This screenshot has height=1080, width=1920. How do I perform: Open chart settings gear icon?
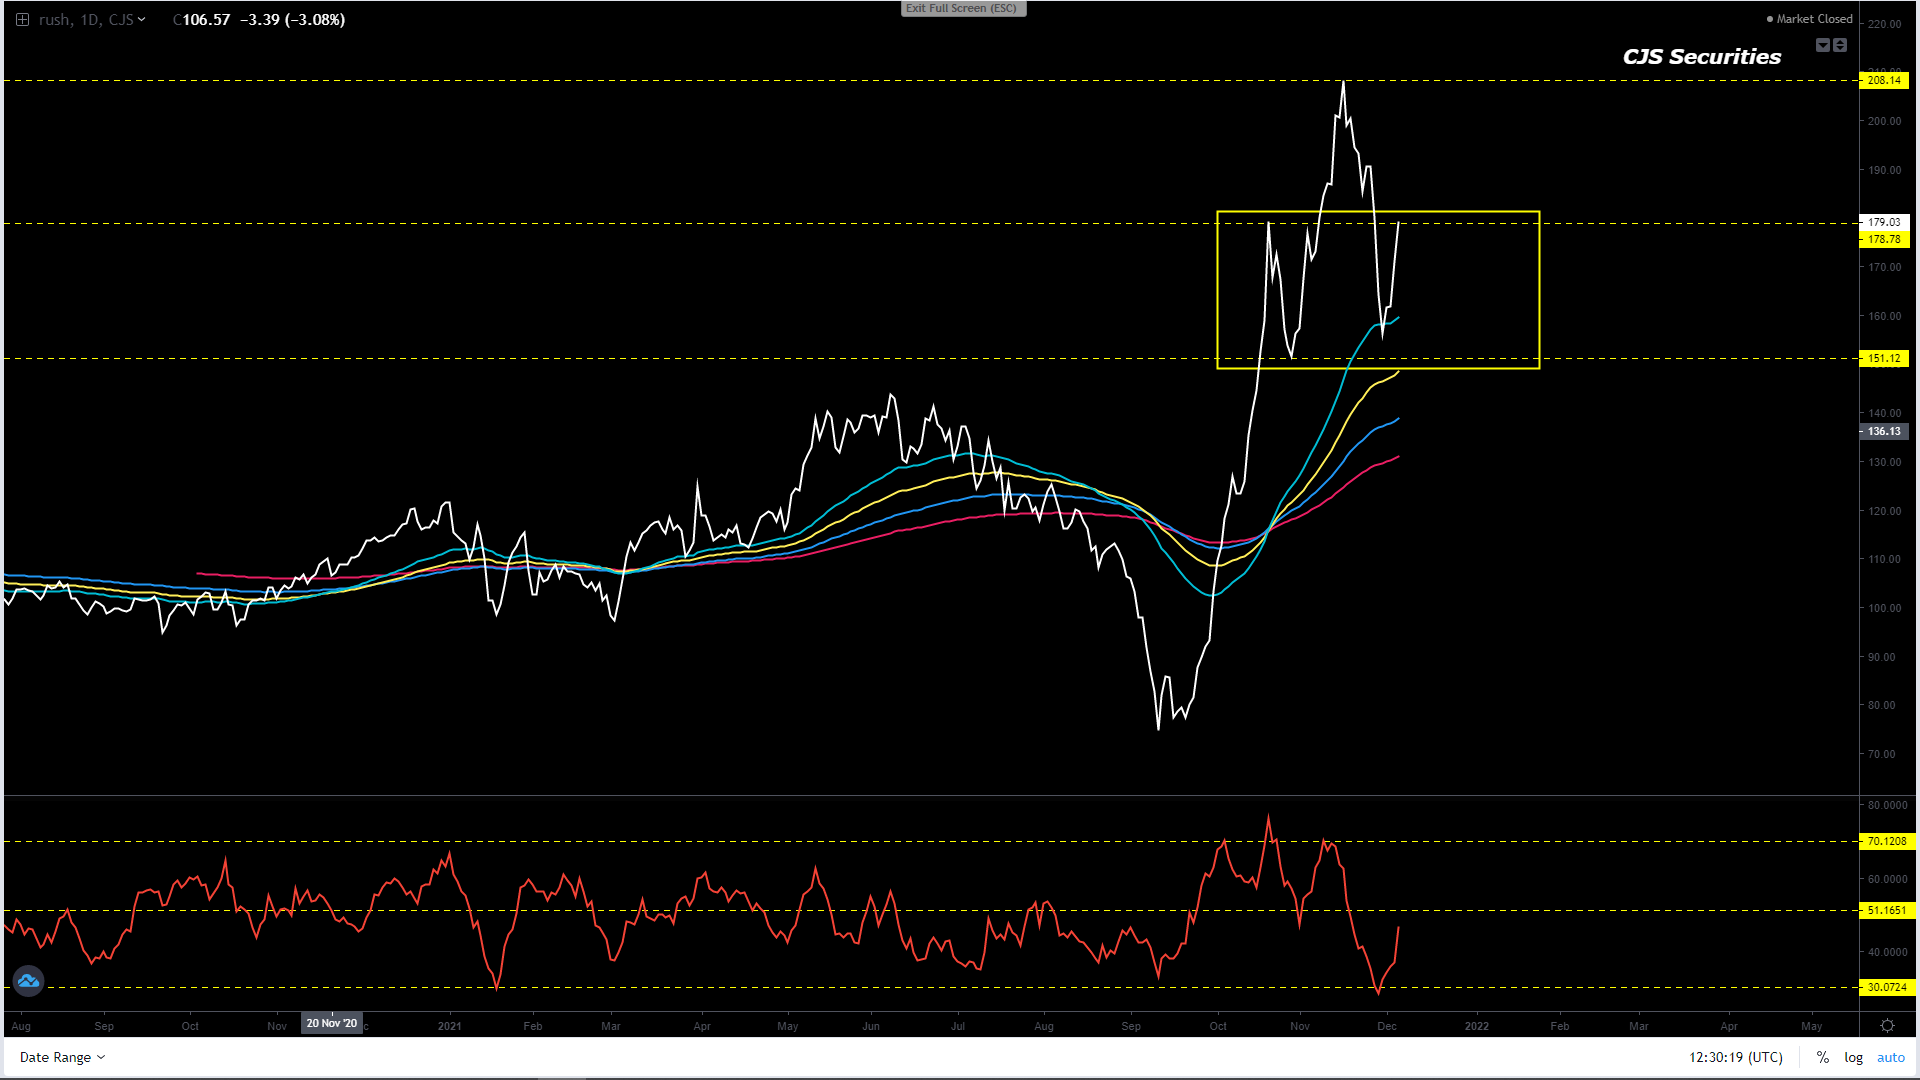click(x=1887, y=1026)
